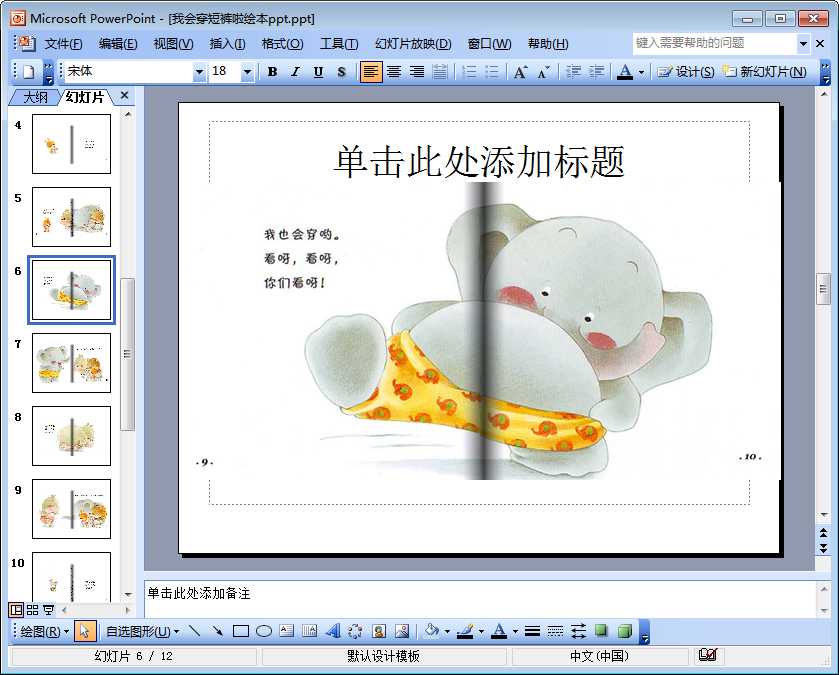Toggle italic formatting

pos(295,72)
